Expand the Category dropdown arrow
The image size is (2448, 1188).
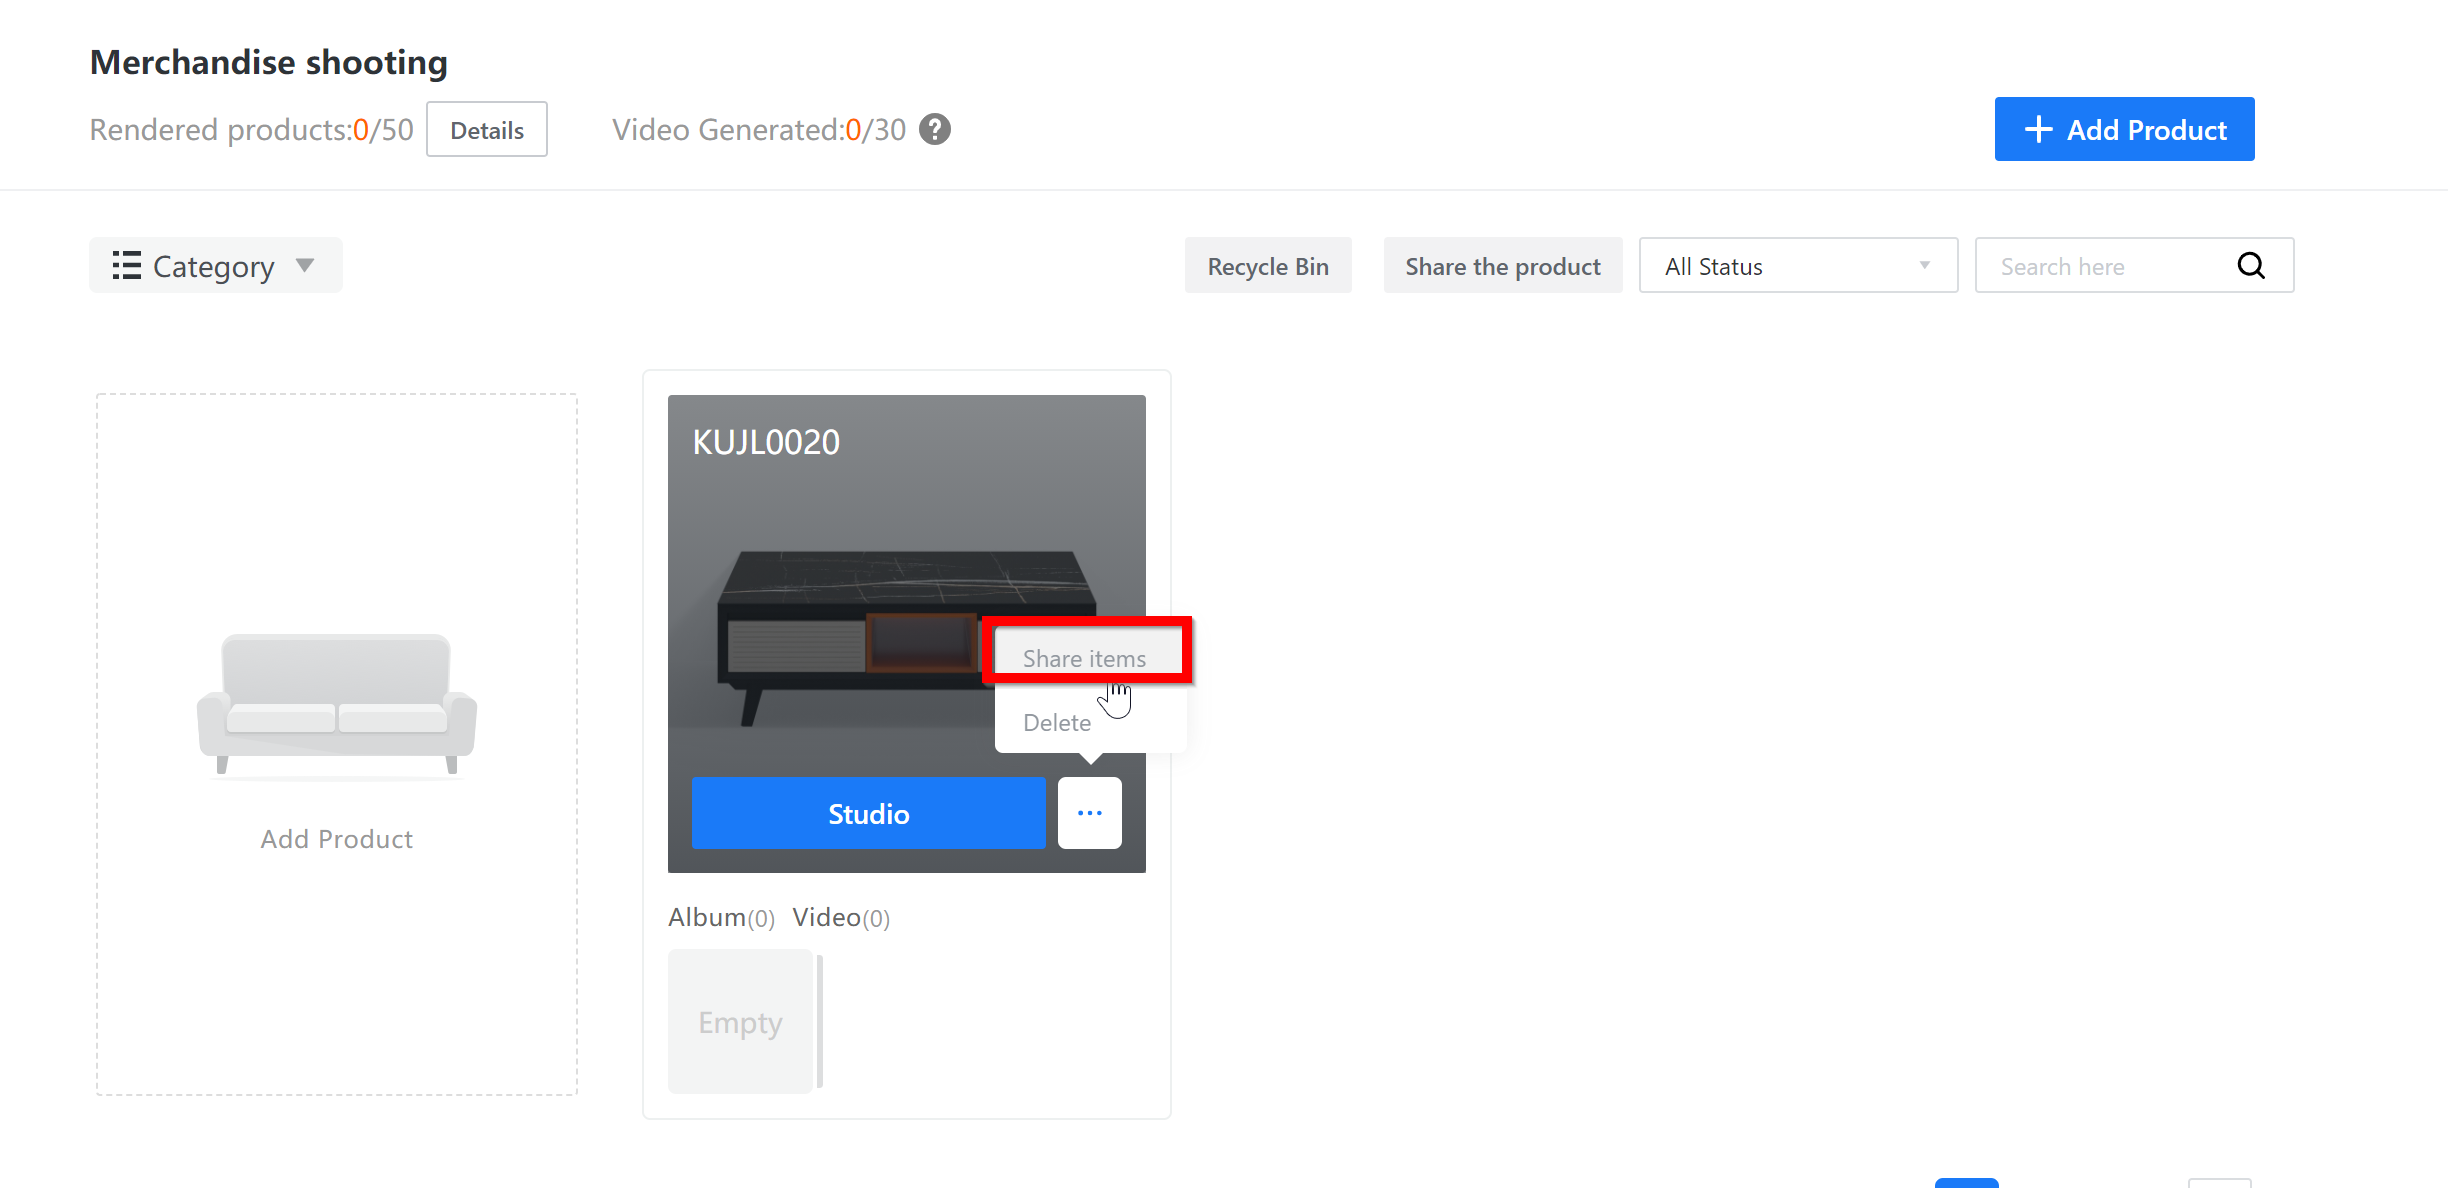[x=305, y=265]
